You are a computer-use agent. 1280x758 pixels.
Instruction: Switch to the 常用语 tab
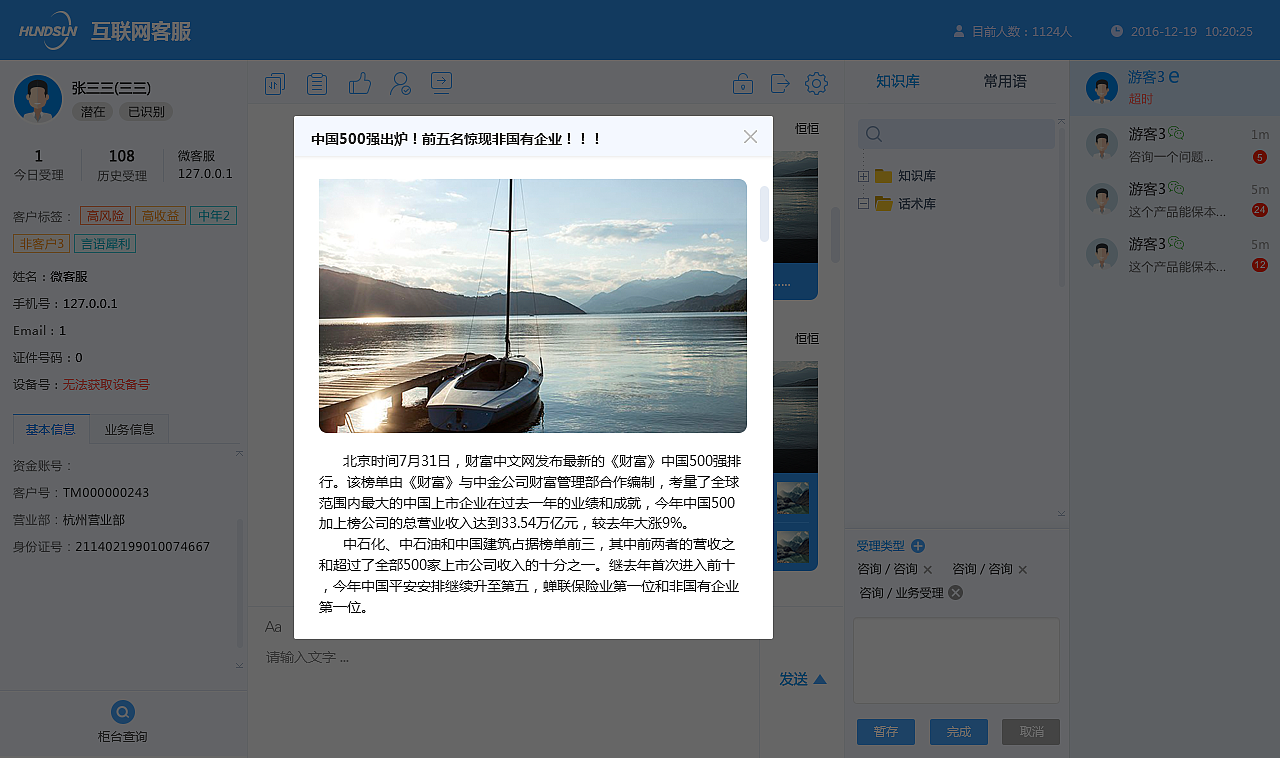[1006, 81]
